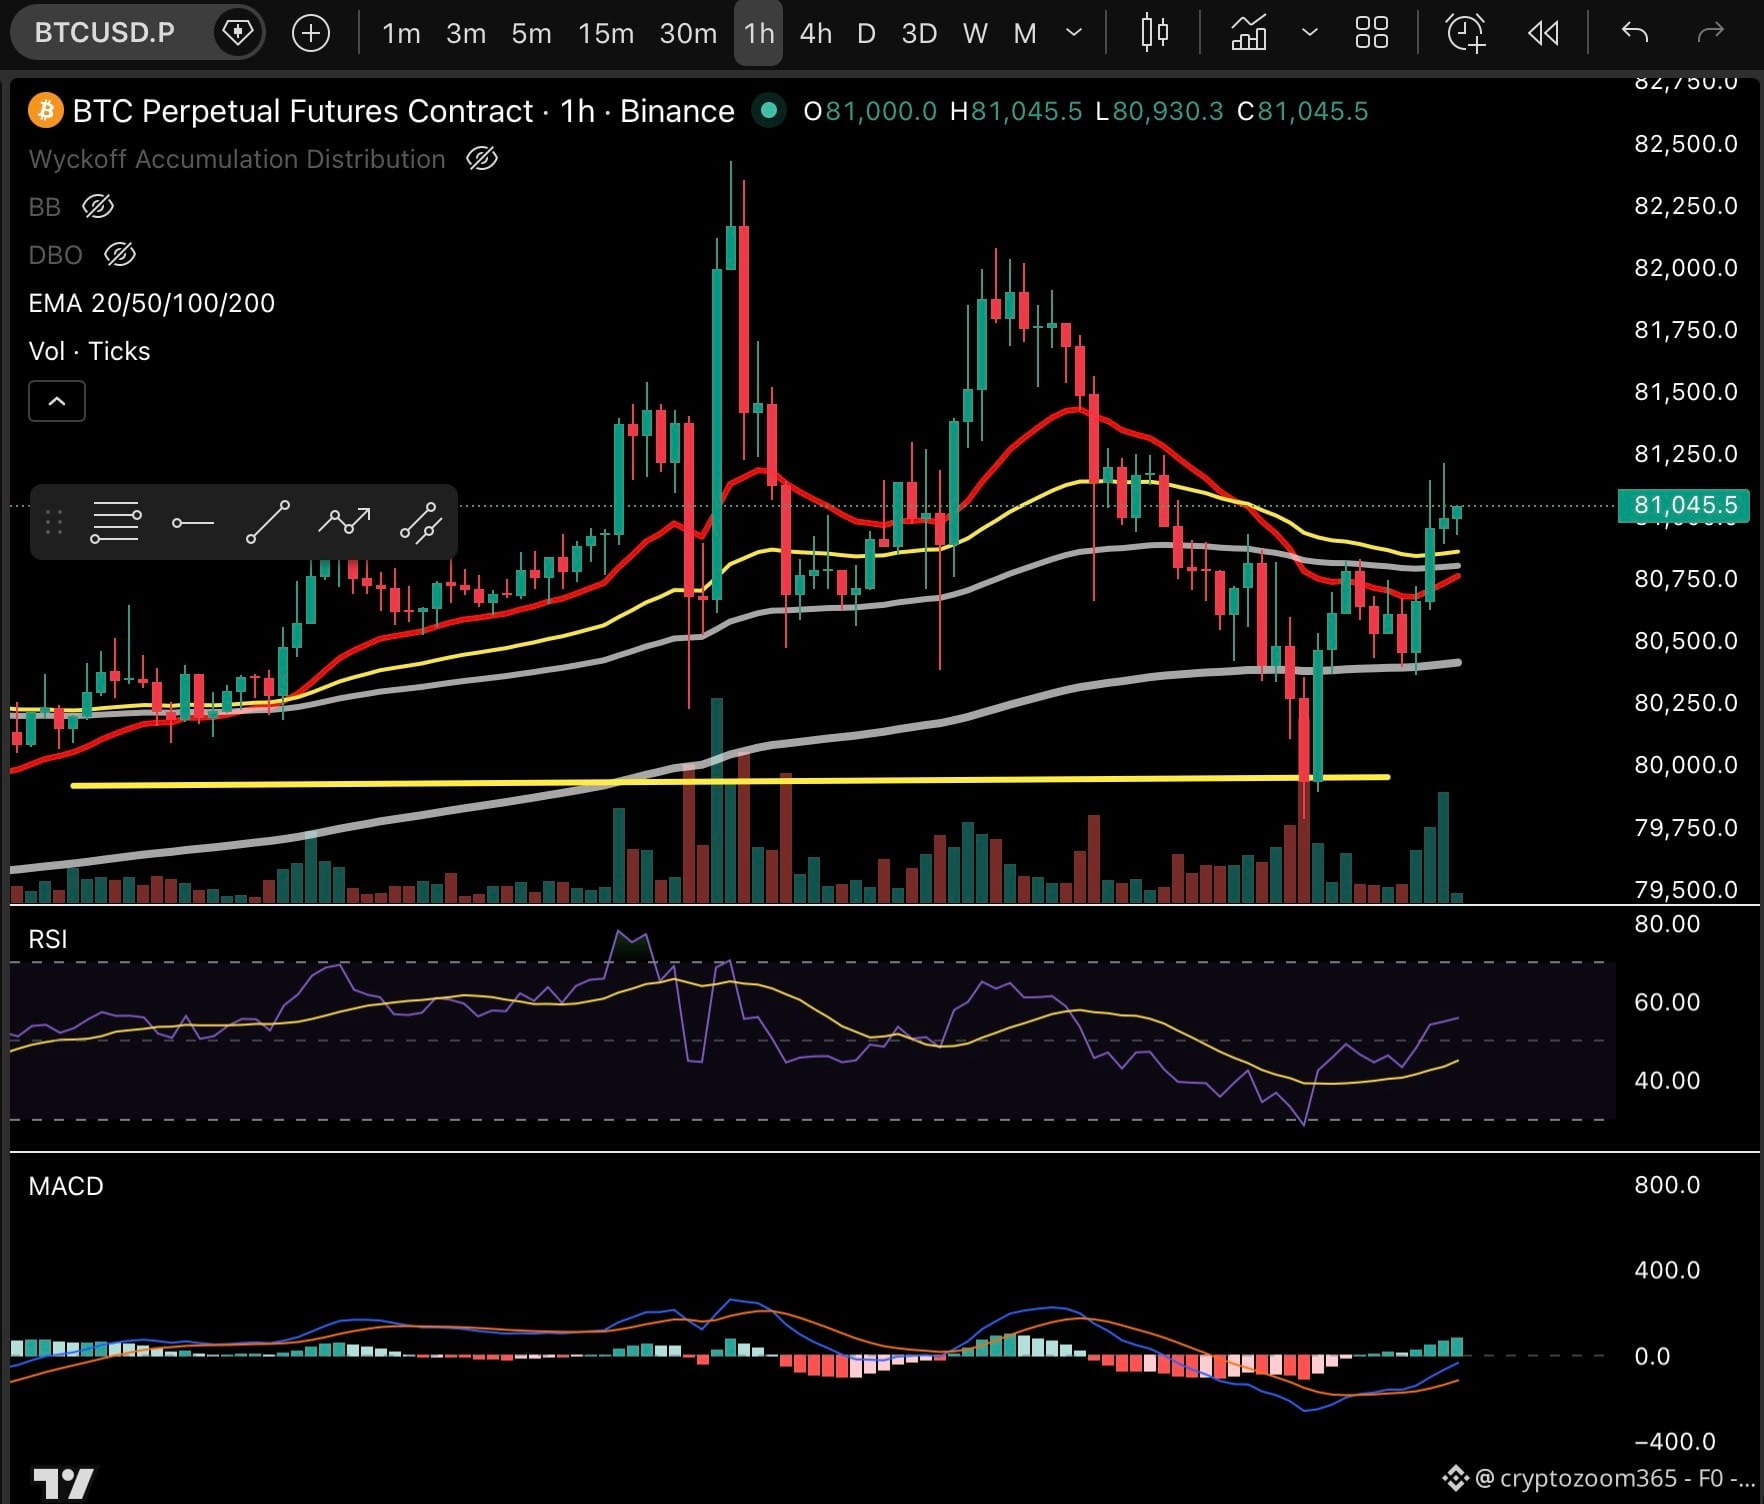Open the Indicators menu icon
Screen dimensions: 1764x1504
[x=1248, y=33]
